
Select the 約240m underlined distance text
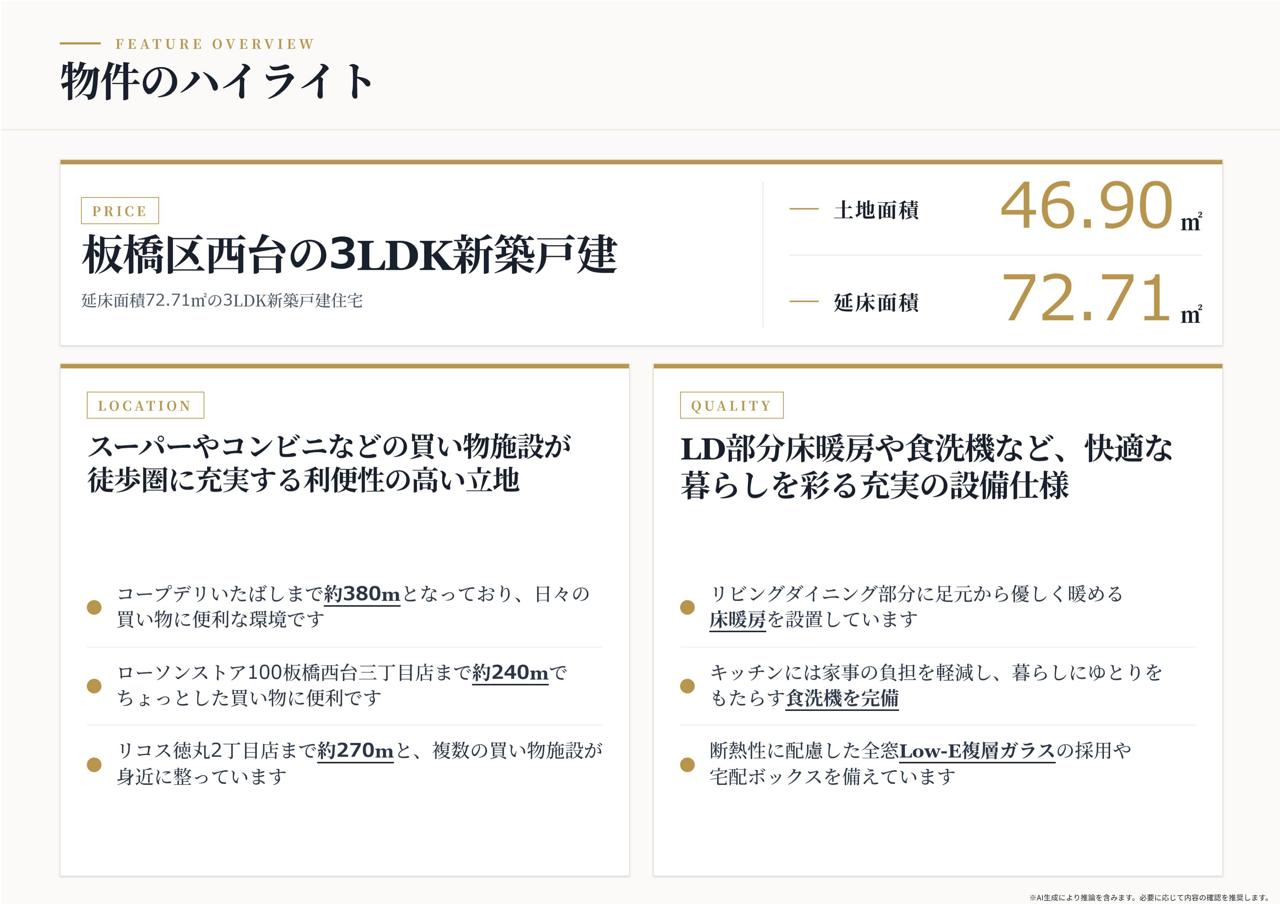[x=510, y=673]
